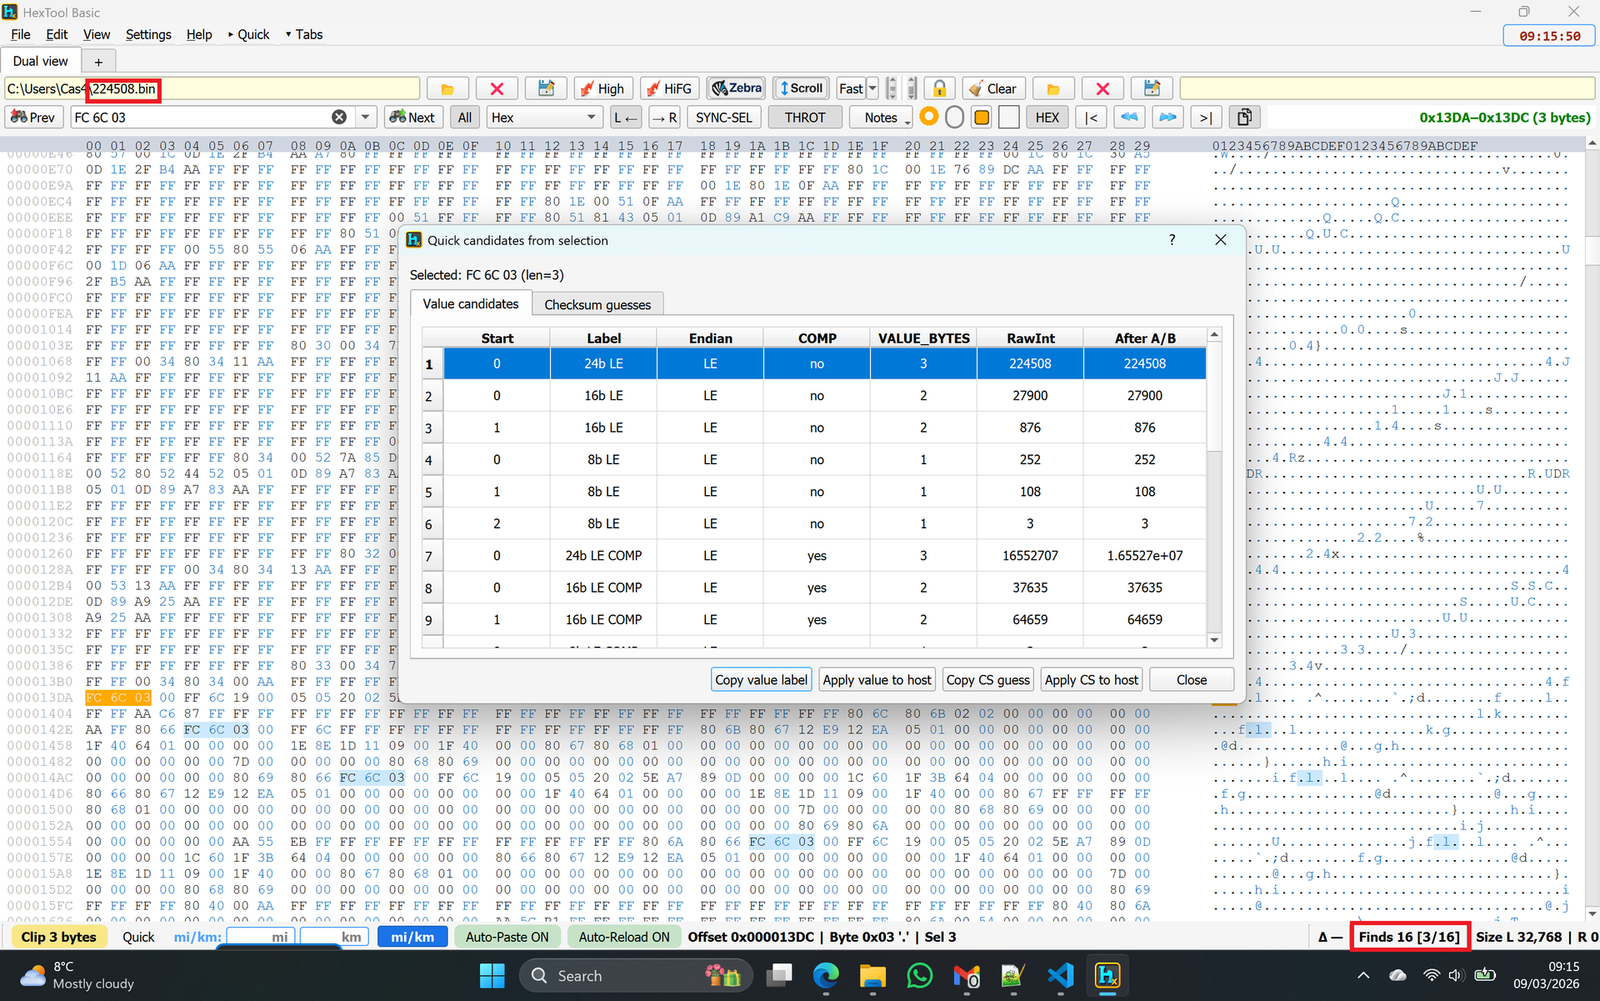Enable Auto-Paste ON toggle
Viewport: 1600px width, 1001px height.
click(507, 937)
